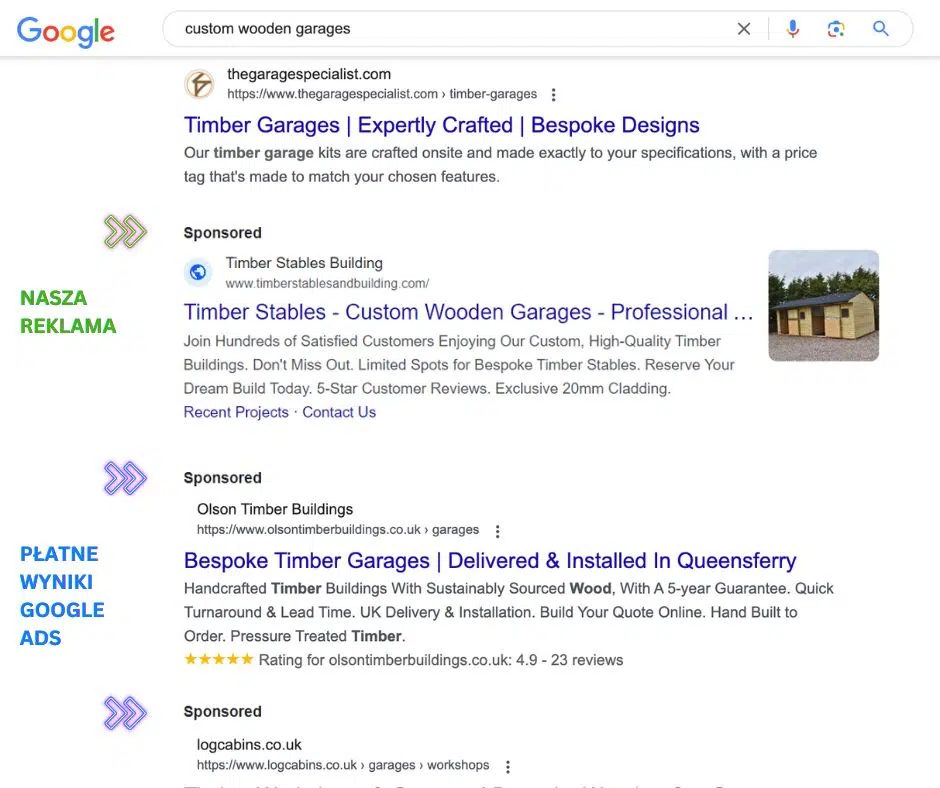Open Bespoke Timber Garages Queensferry ad
The width and height of the screenshot is (940, 788).
(x=489, y=560)
